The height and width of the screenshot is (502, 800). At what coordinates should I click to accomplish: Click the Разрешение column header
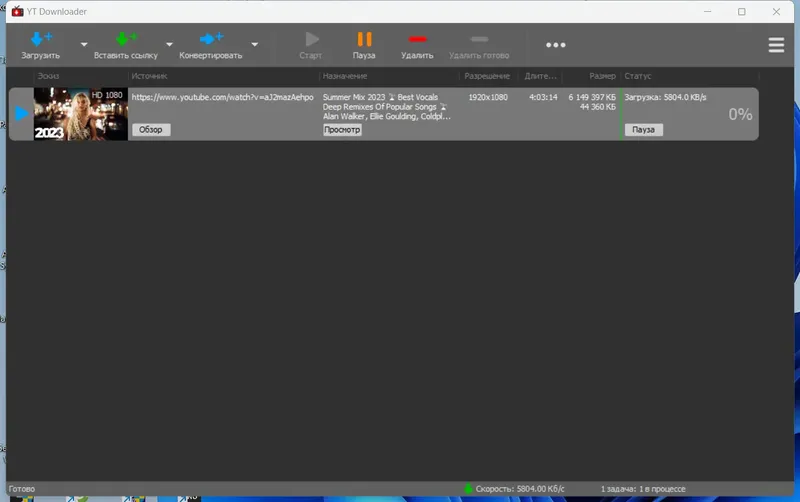pyautogui.click(x=487, y=76)
